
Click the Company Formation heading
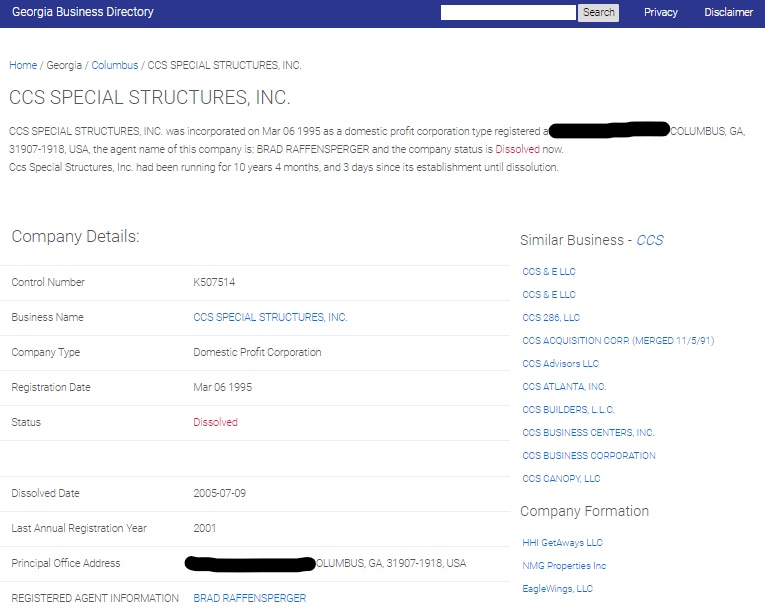584,511
